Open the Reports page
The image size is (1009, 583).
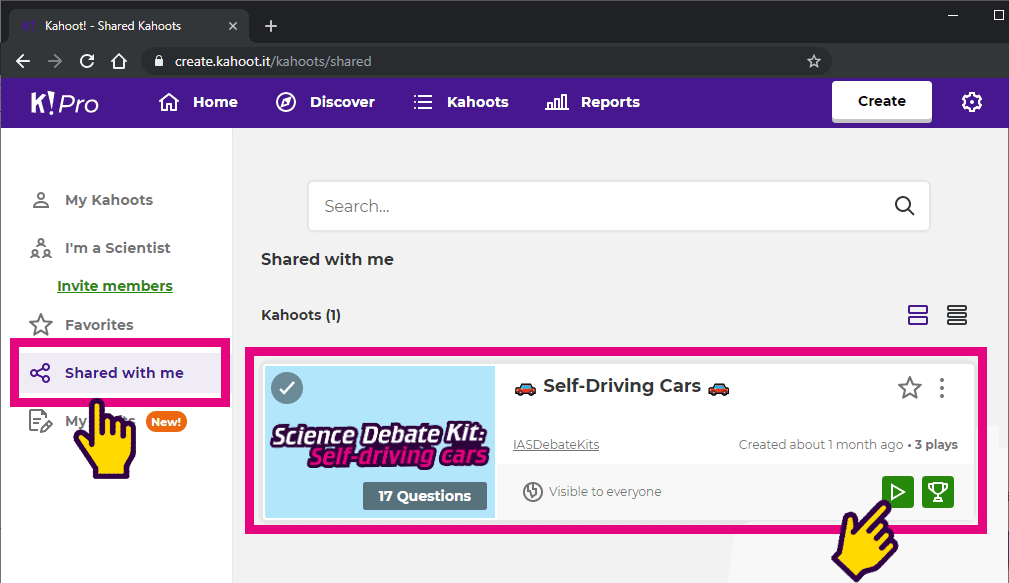tap(593, 102)
